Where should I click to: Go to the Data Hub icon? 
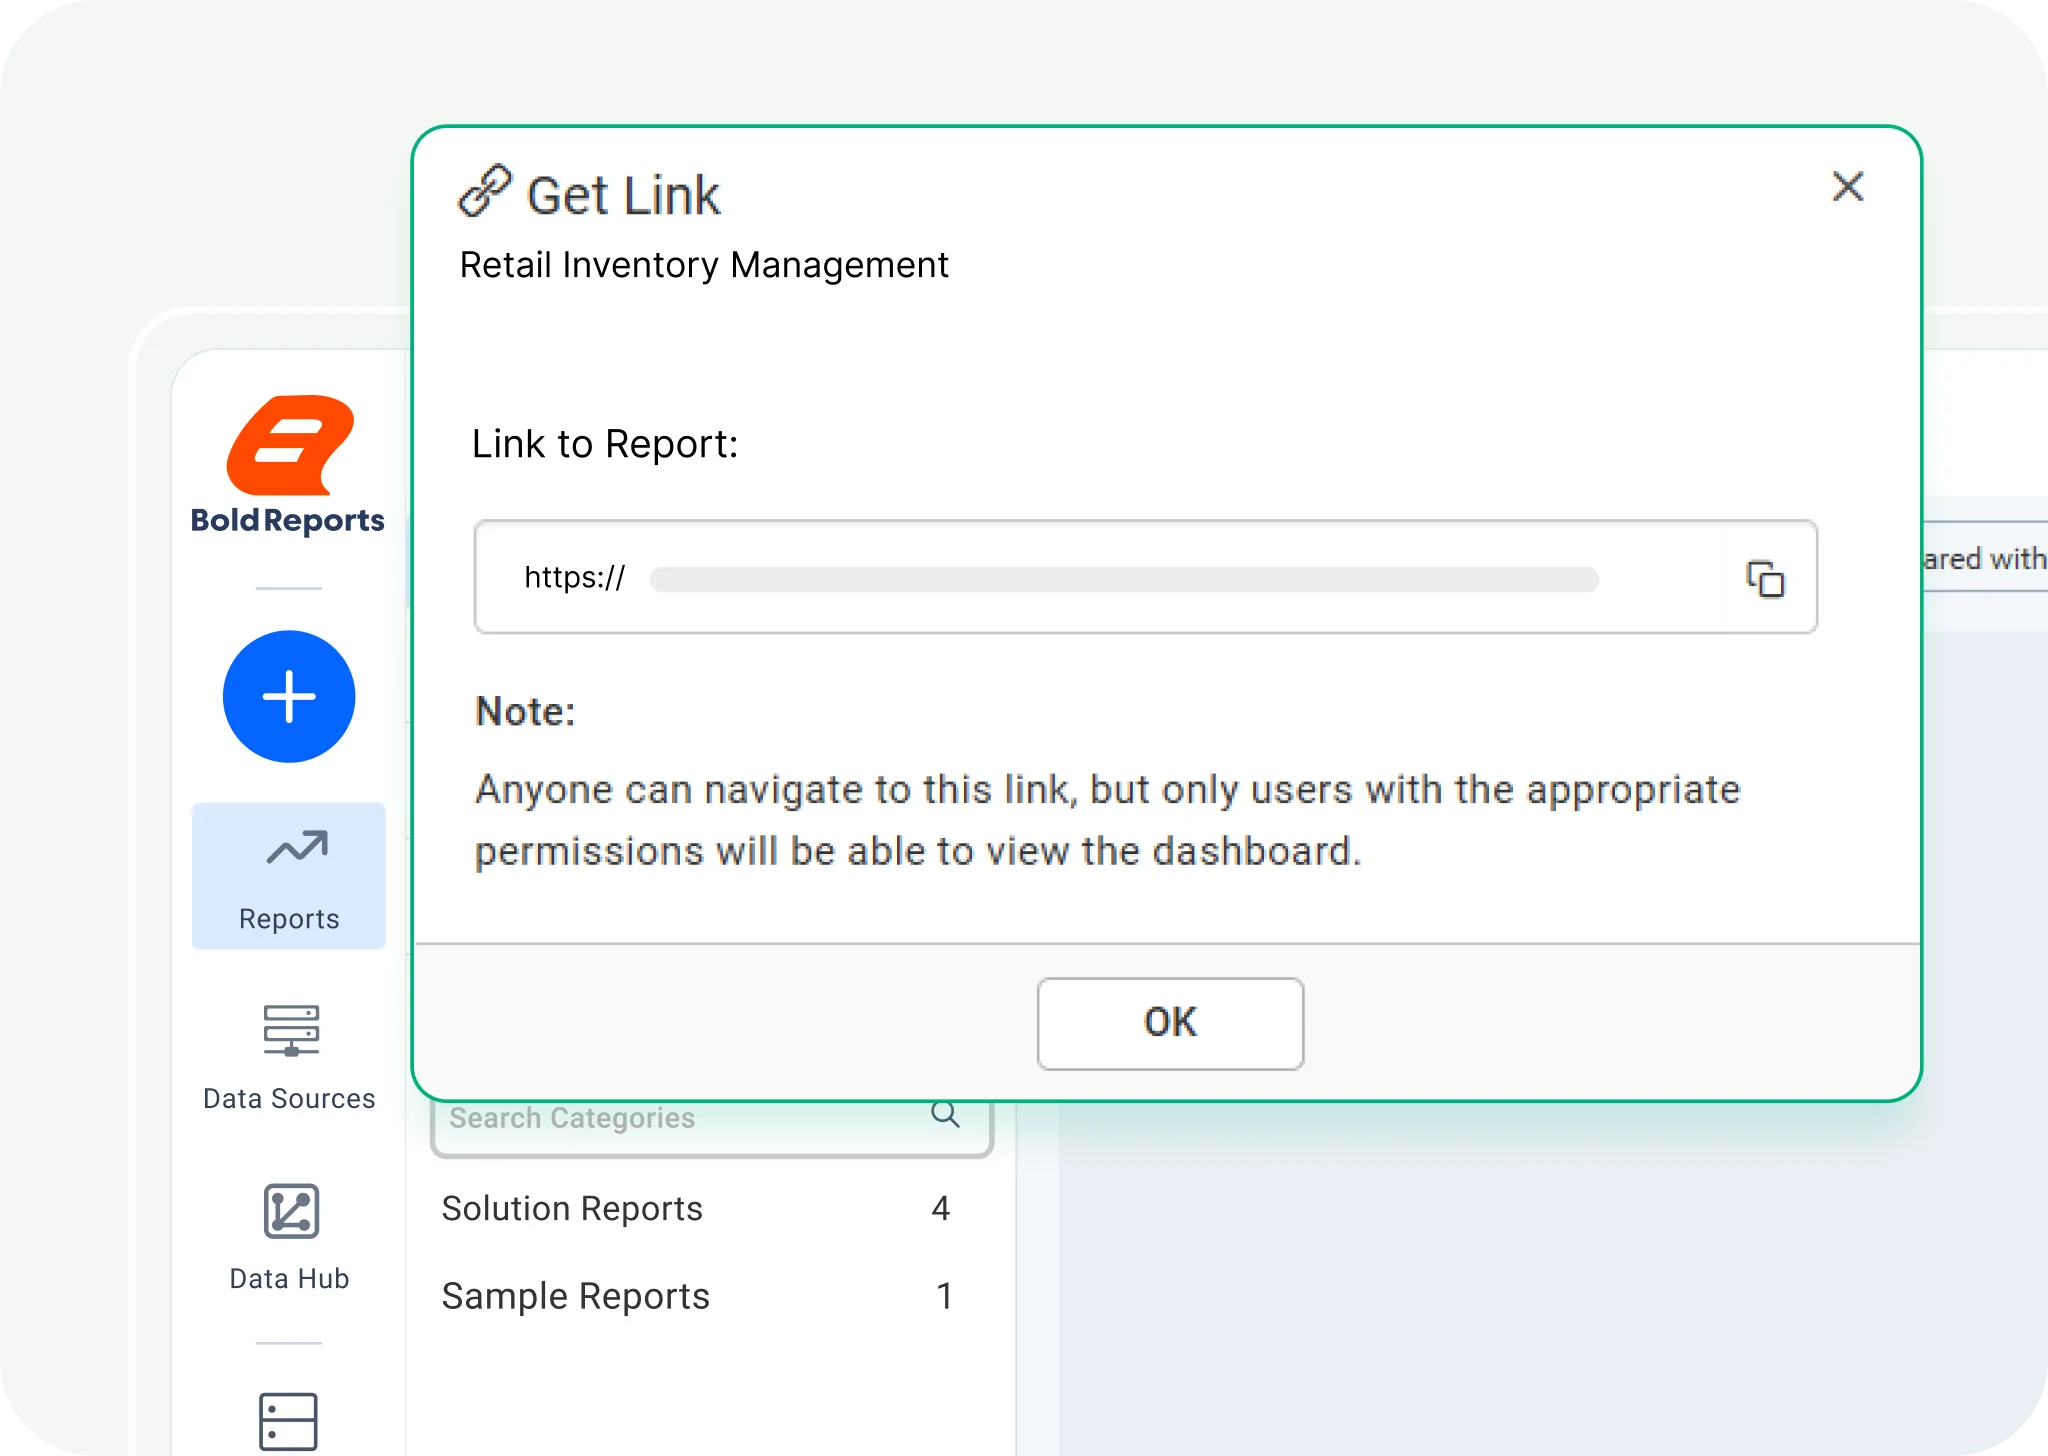point(291,1211)
